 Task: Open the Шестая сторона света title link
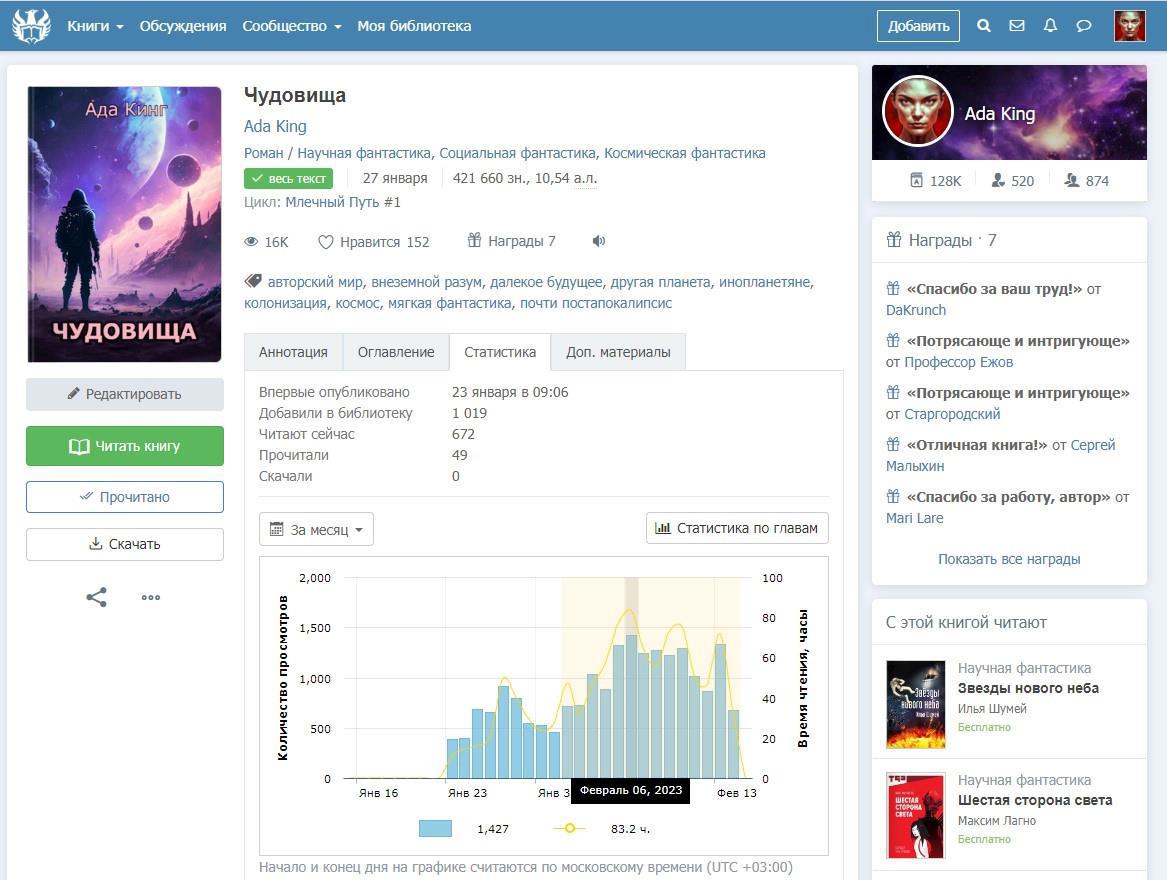click(x=1035, y=800)
